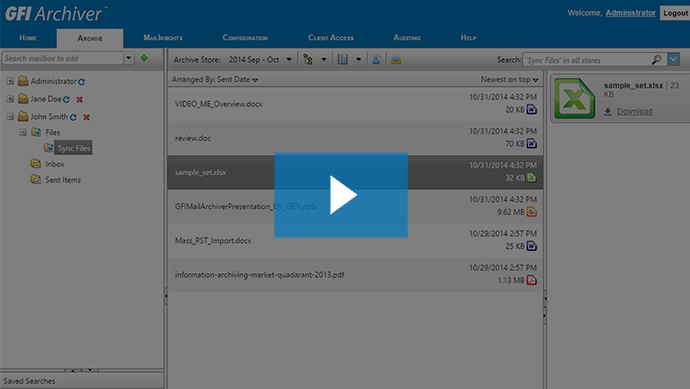The width and height of the screenshot is (690, 389).
Task: Select the Sync Files folder
Action: (73, 148)
